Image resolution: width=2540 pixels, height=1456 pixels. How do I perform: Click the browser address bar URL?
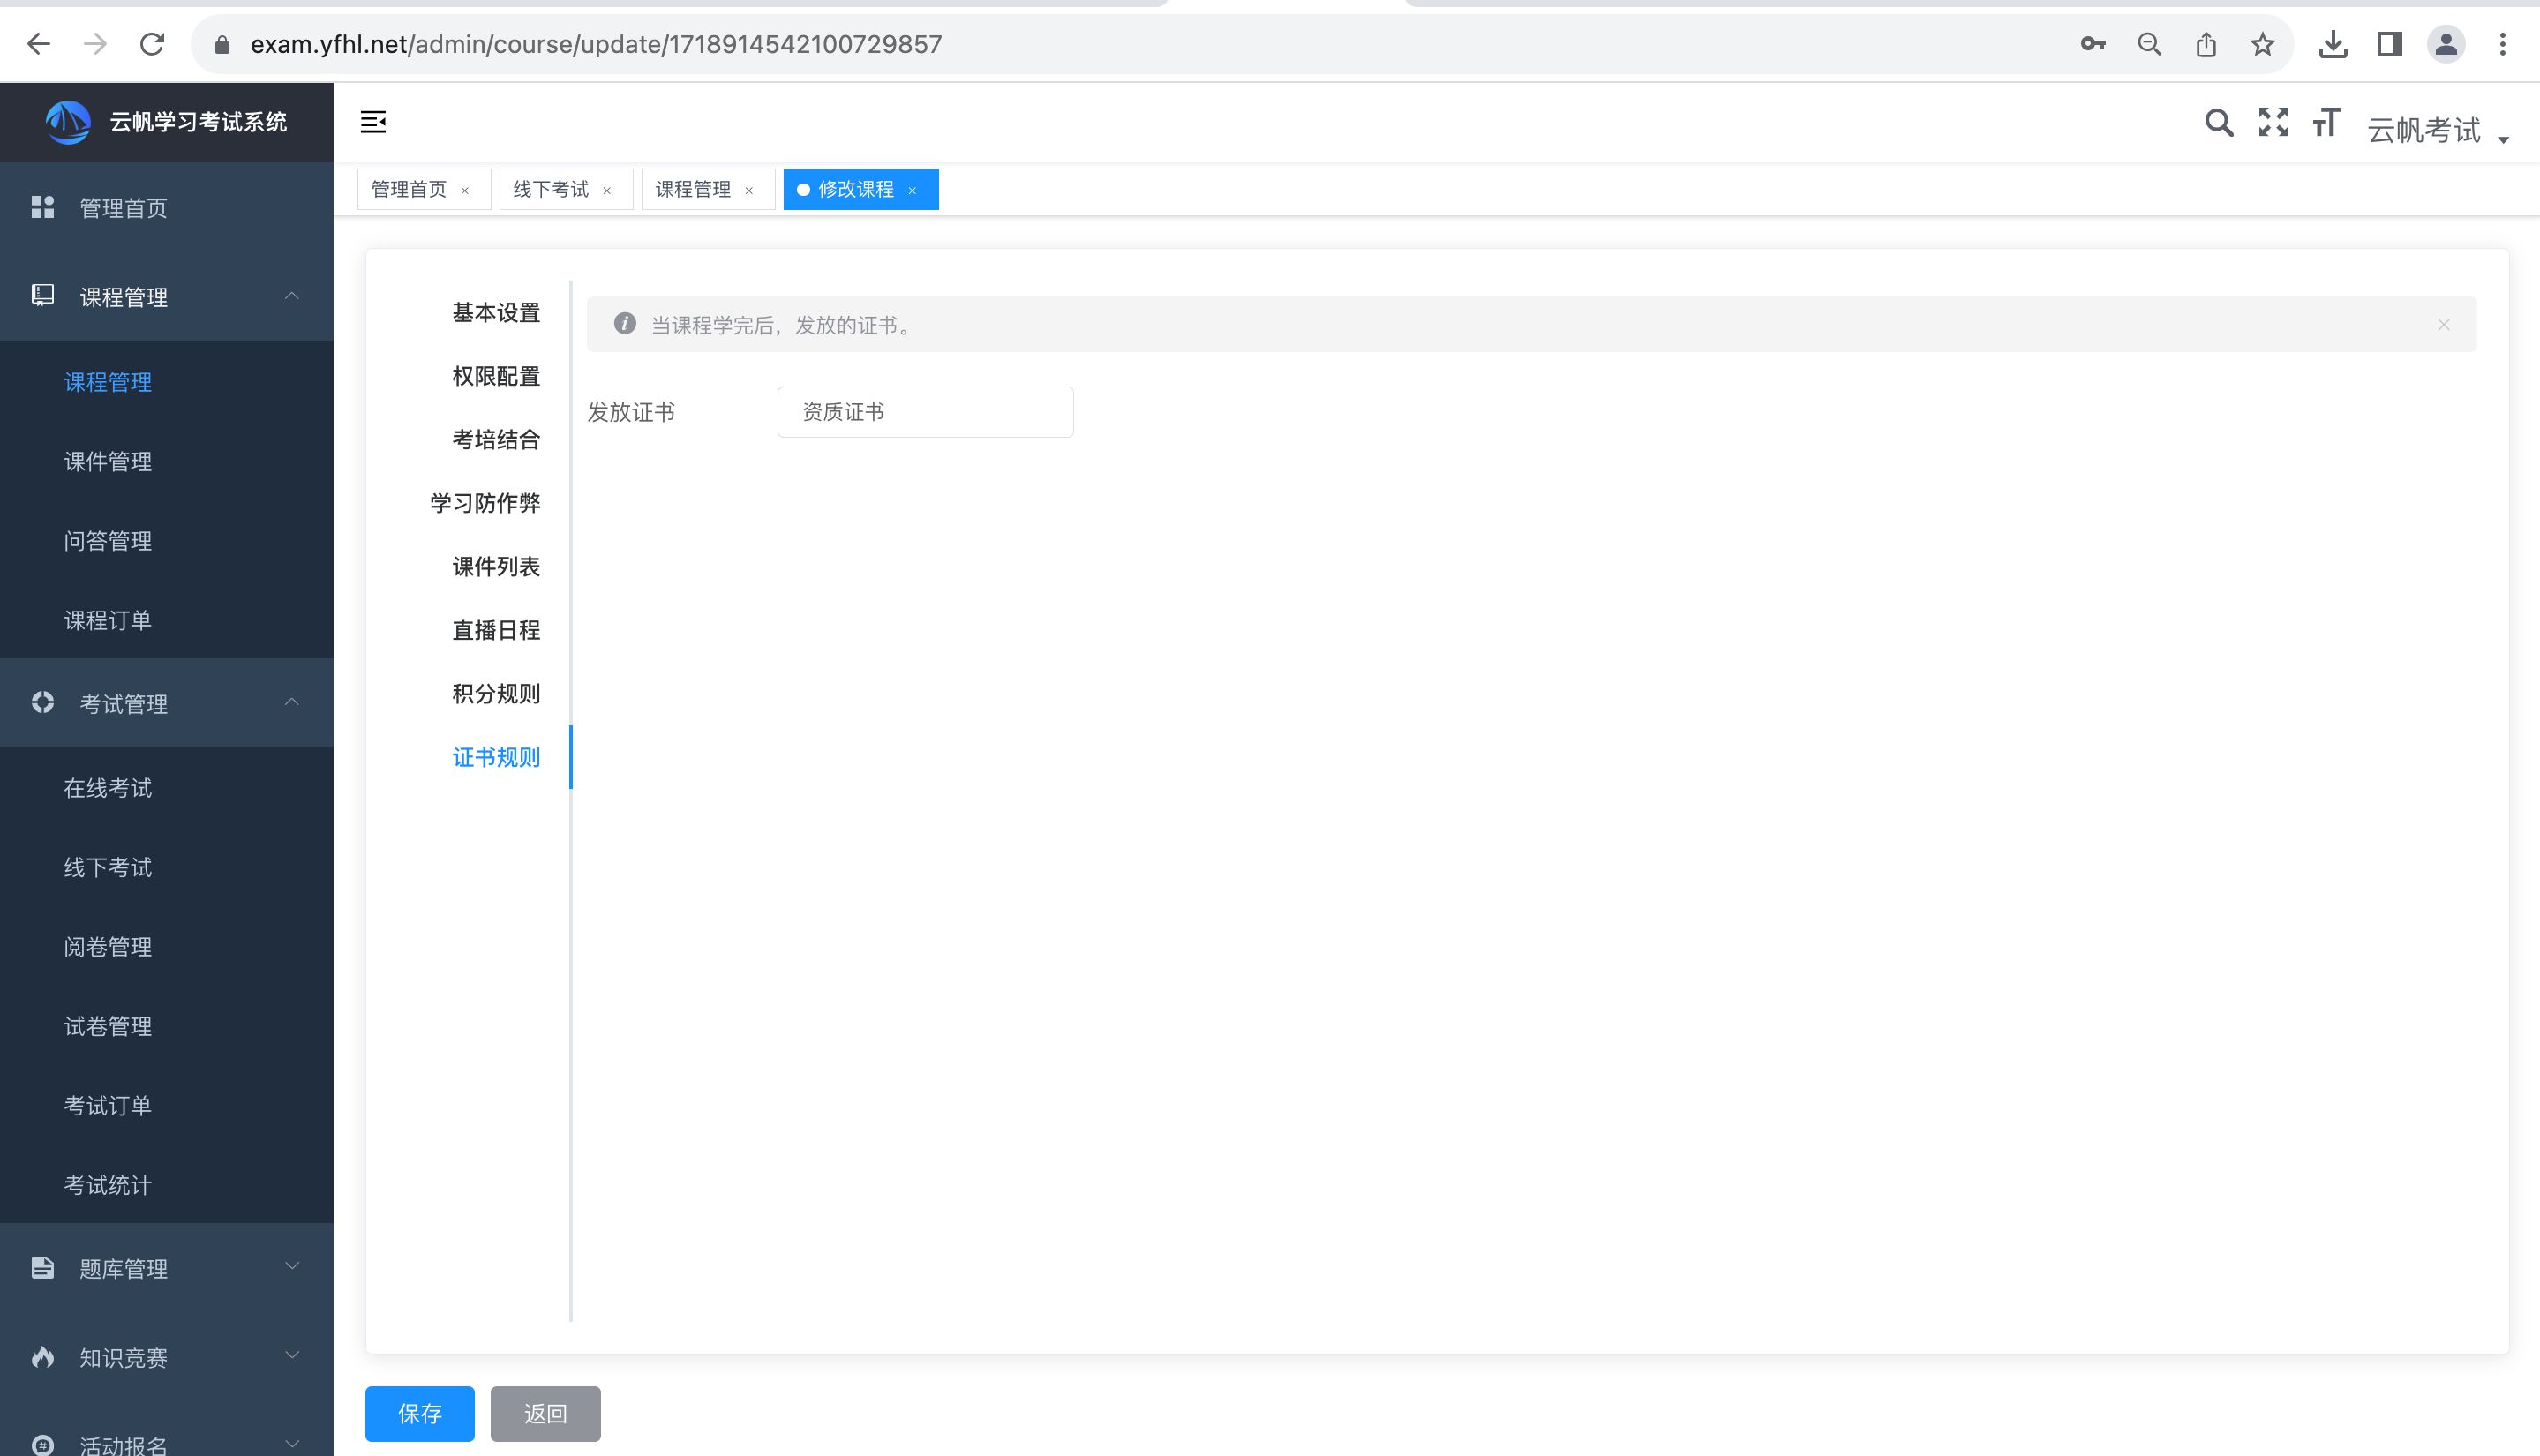(x=596, y=44)
